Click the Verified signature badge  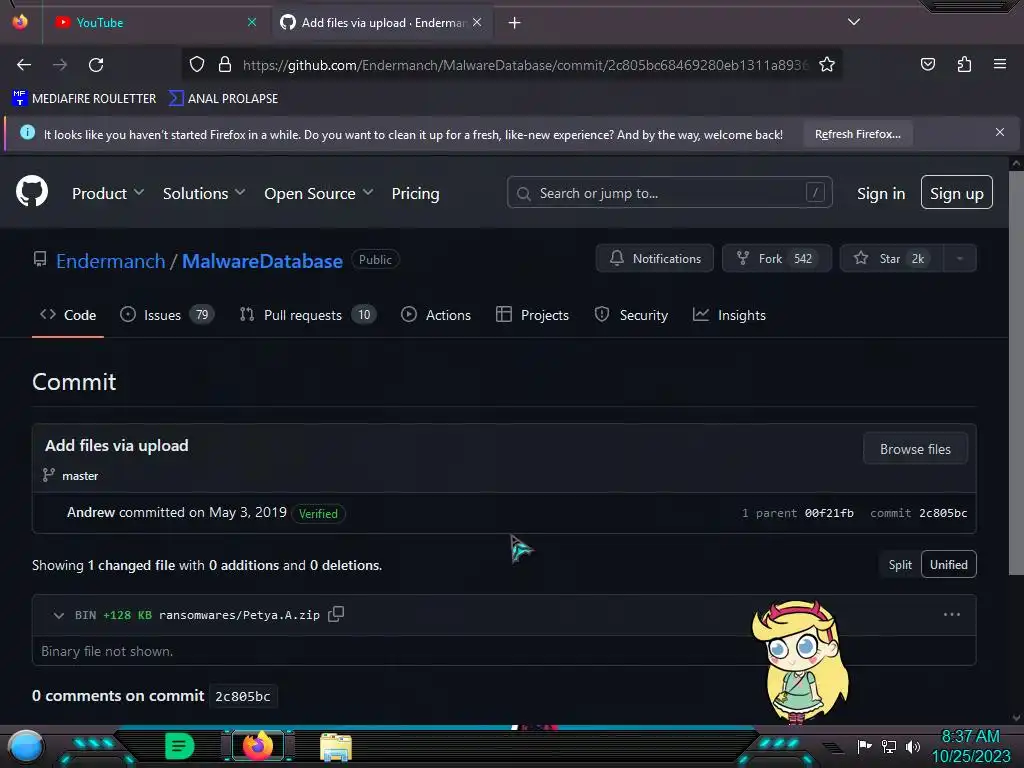318,514
